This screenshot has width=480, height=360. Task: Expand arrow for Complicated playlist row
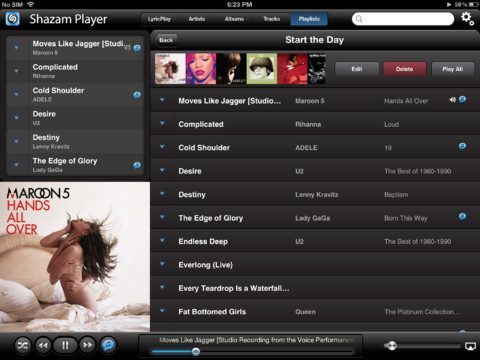[162, 123]
